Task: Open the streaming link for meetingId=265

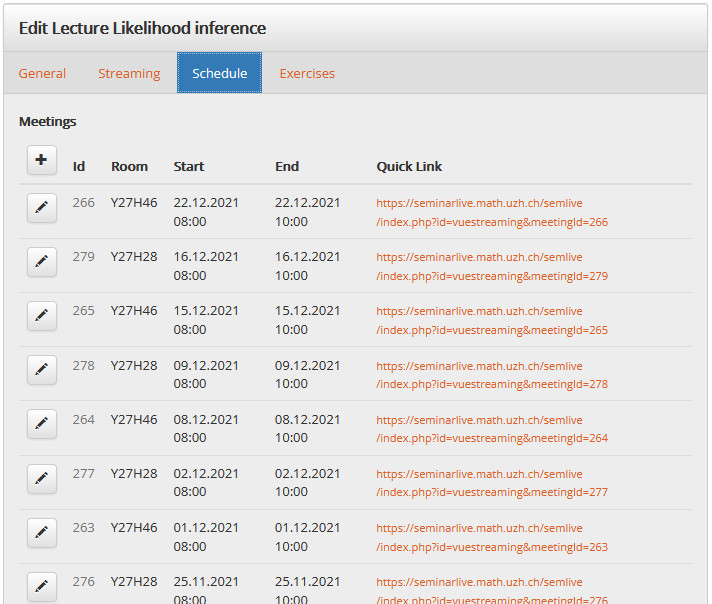Action: [x=491, y=320]
